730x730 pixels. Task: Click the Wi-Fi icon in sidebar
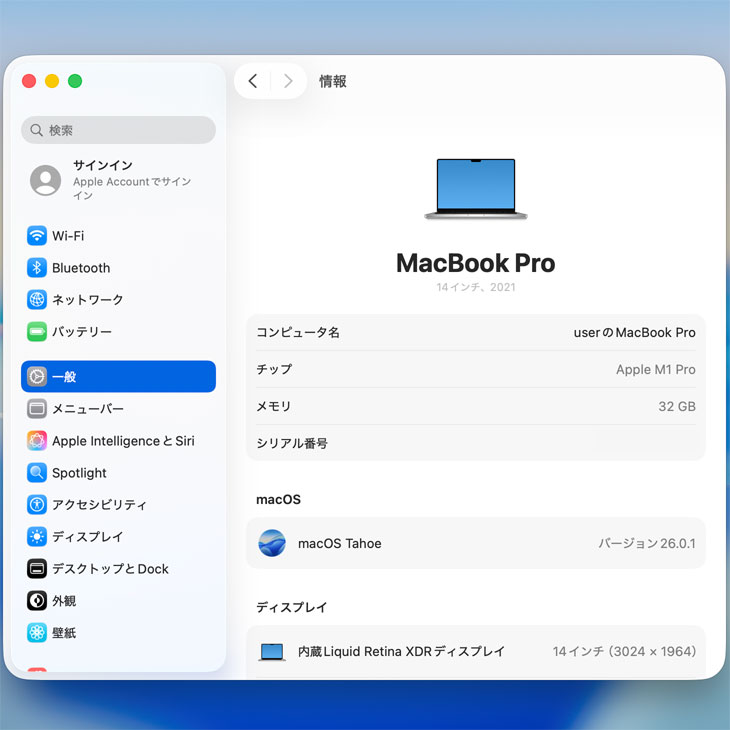37,236
